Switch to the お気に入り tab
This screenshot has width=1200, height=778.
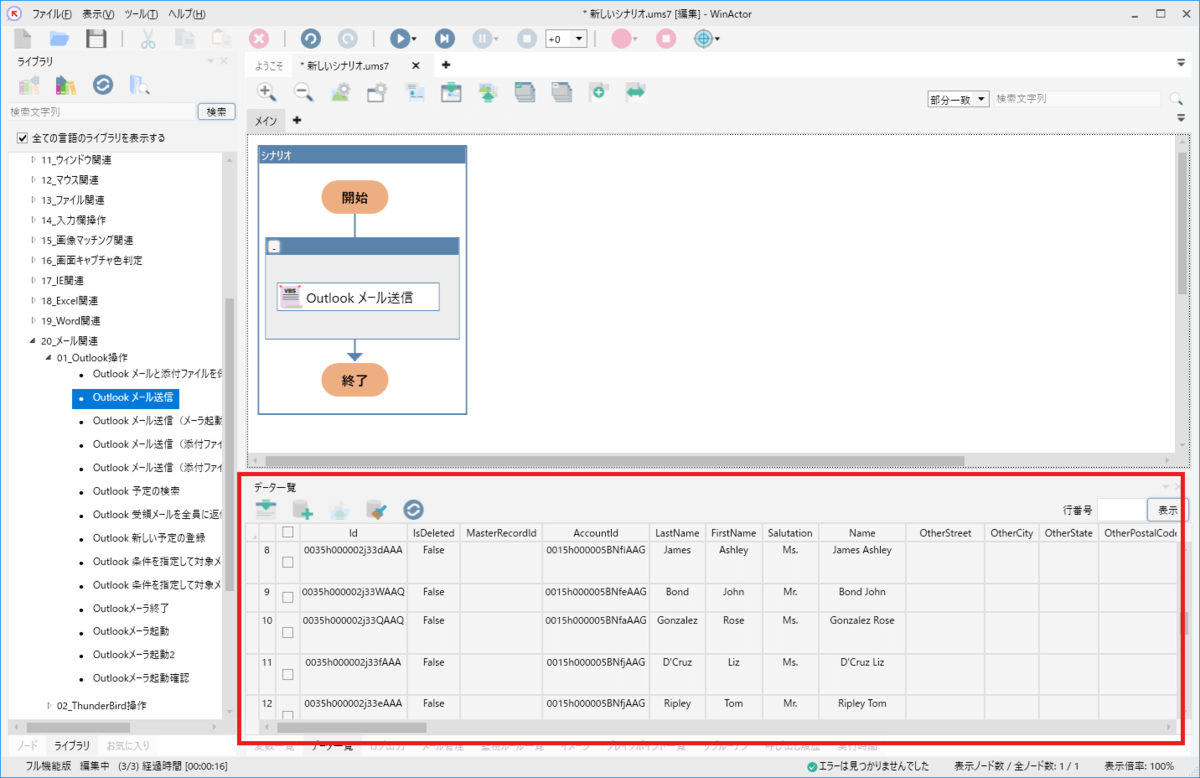pos(128,746)
